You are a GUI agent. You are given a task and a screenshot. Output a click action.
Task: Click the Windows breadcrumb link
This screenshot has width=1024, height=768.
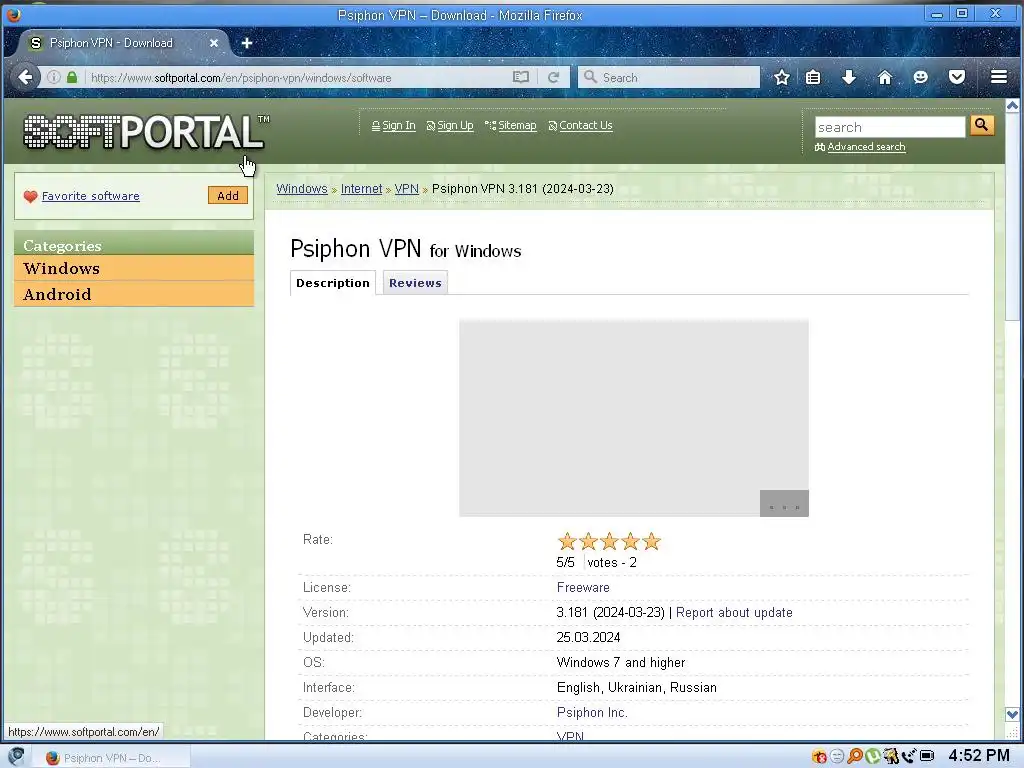(x=302, y=189)
